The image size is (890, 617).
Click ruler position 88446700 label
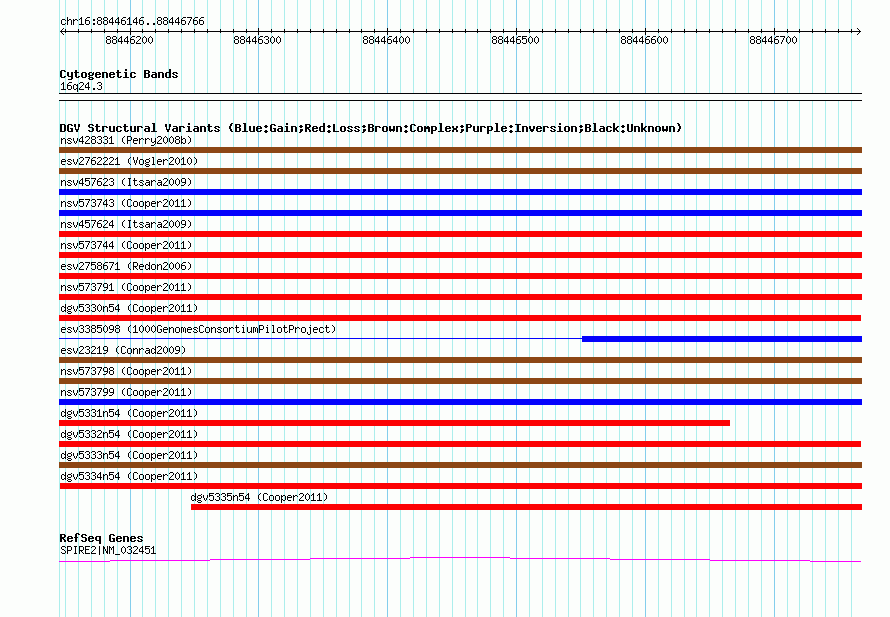click(x=774, y=40)
